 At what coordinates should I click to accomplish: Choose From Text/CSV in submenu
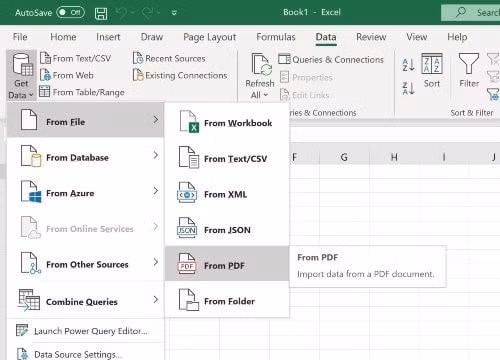click(227, 158)
